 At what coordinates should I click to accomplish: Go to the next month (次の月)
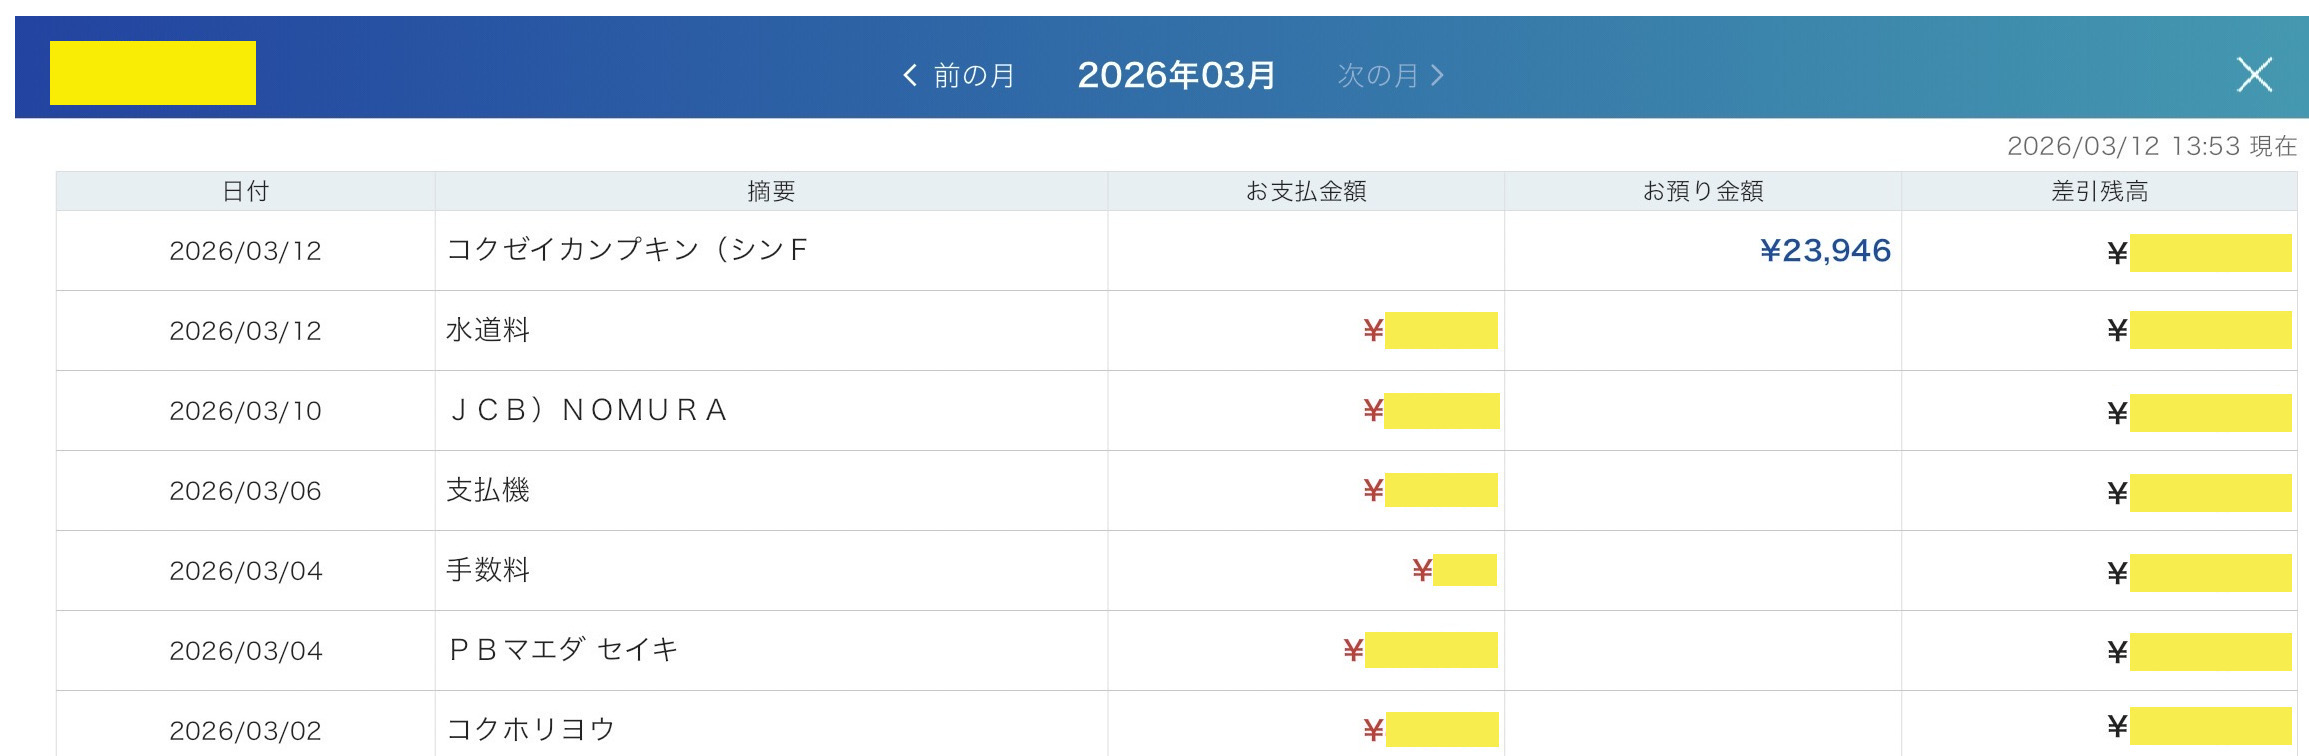pyautogui.click(x=1391, y=75)
